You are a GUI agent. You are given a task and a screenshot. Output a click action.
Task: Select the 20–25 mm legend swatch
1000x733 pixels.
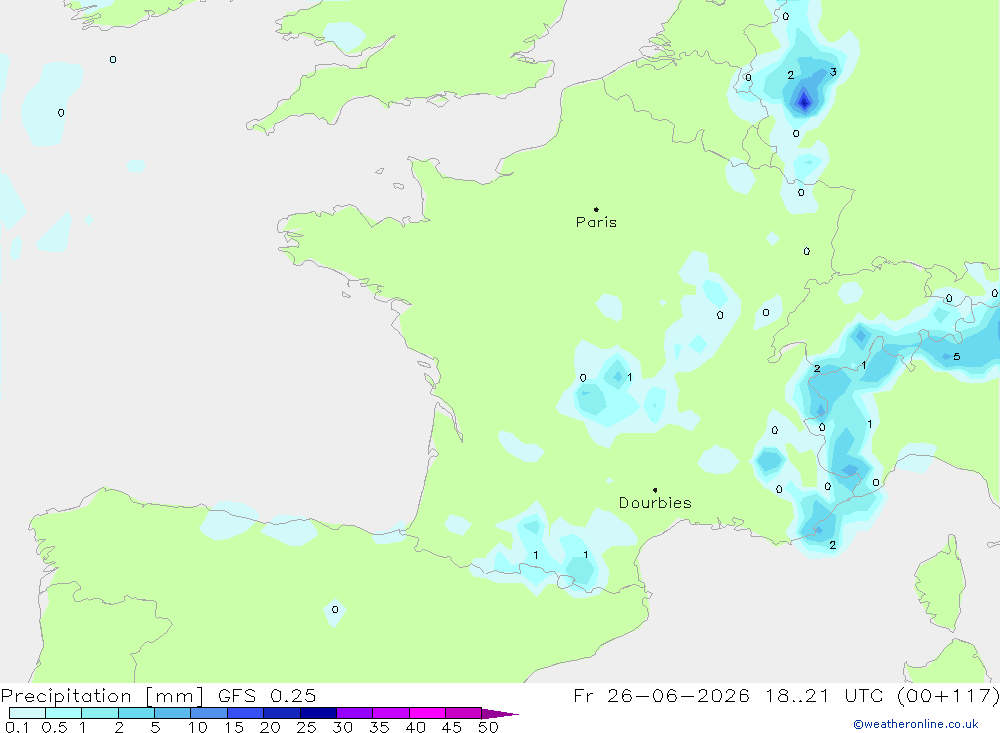point(282,713)
